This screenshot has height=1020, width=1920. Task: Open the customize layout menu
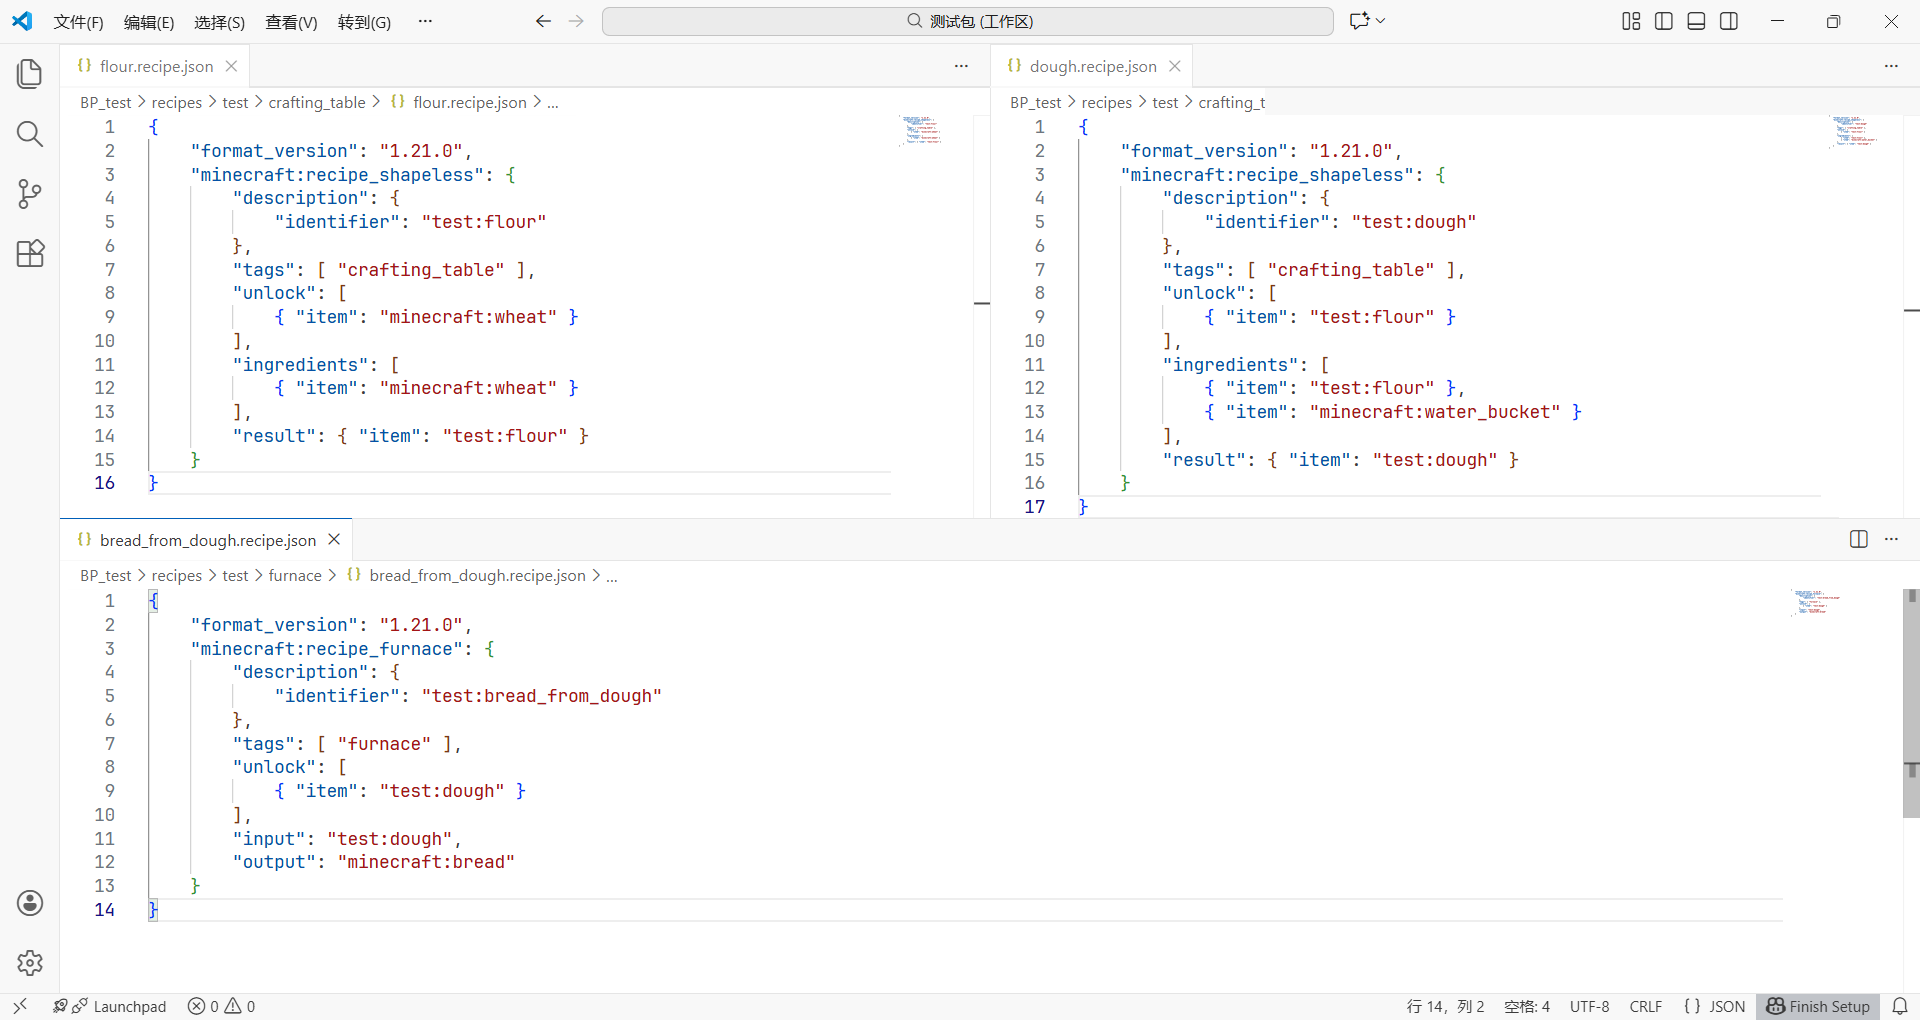coord(1631,21)
